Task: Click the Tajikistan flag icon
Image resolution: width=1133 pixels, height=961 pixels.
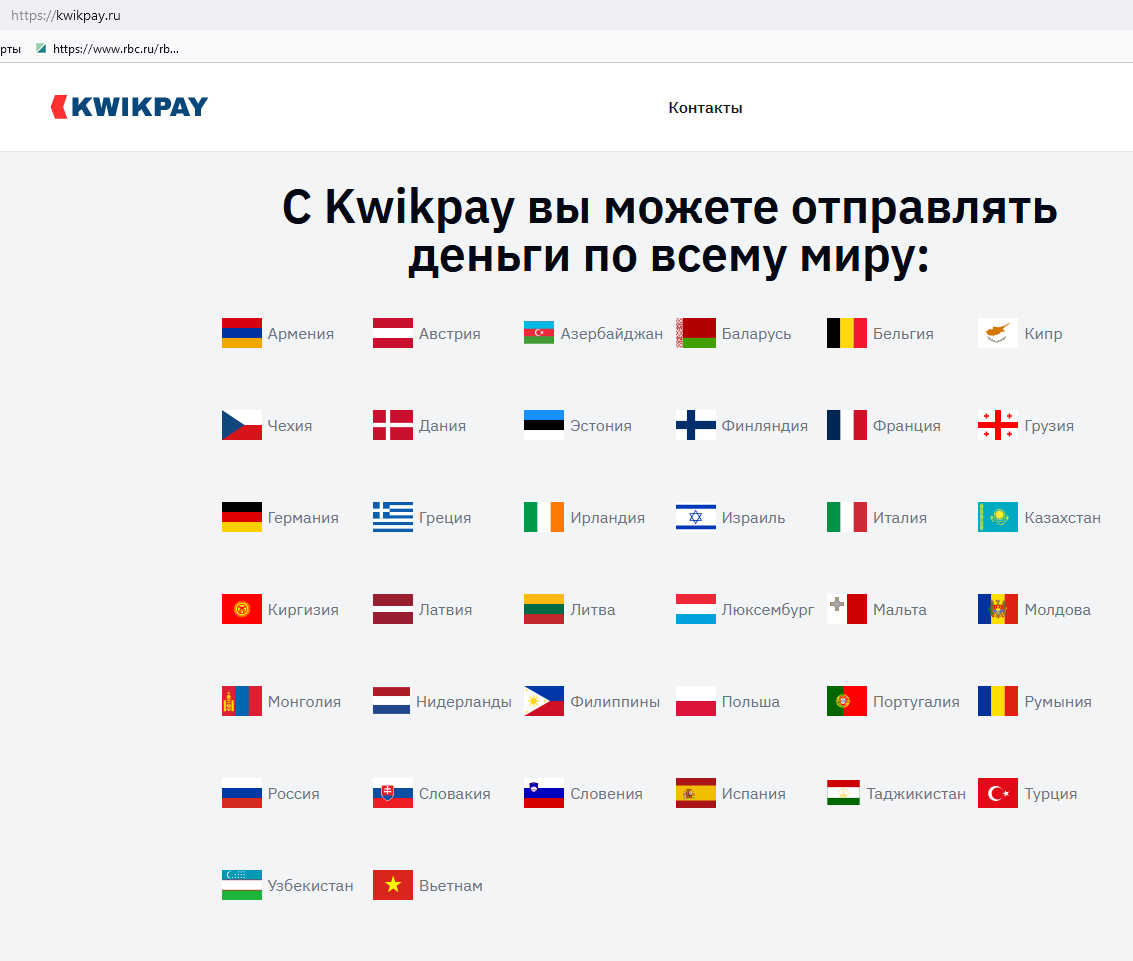Action: 843,793
